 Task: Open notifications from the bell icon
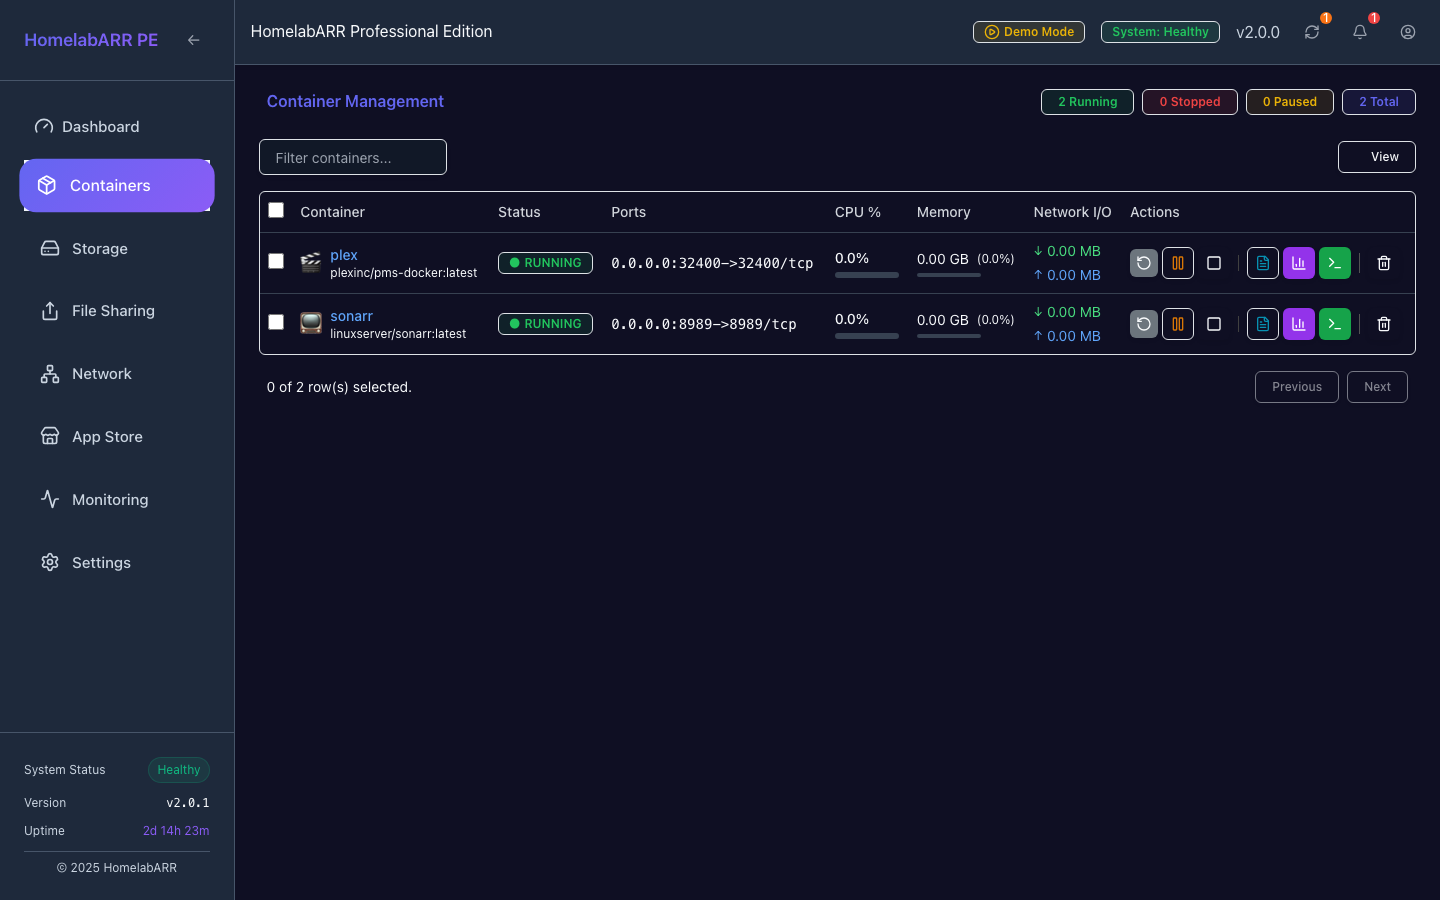click(1359, 32)
